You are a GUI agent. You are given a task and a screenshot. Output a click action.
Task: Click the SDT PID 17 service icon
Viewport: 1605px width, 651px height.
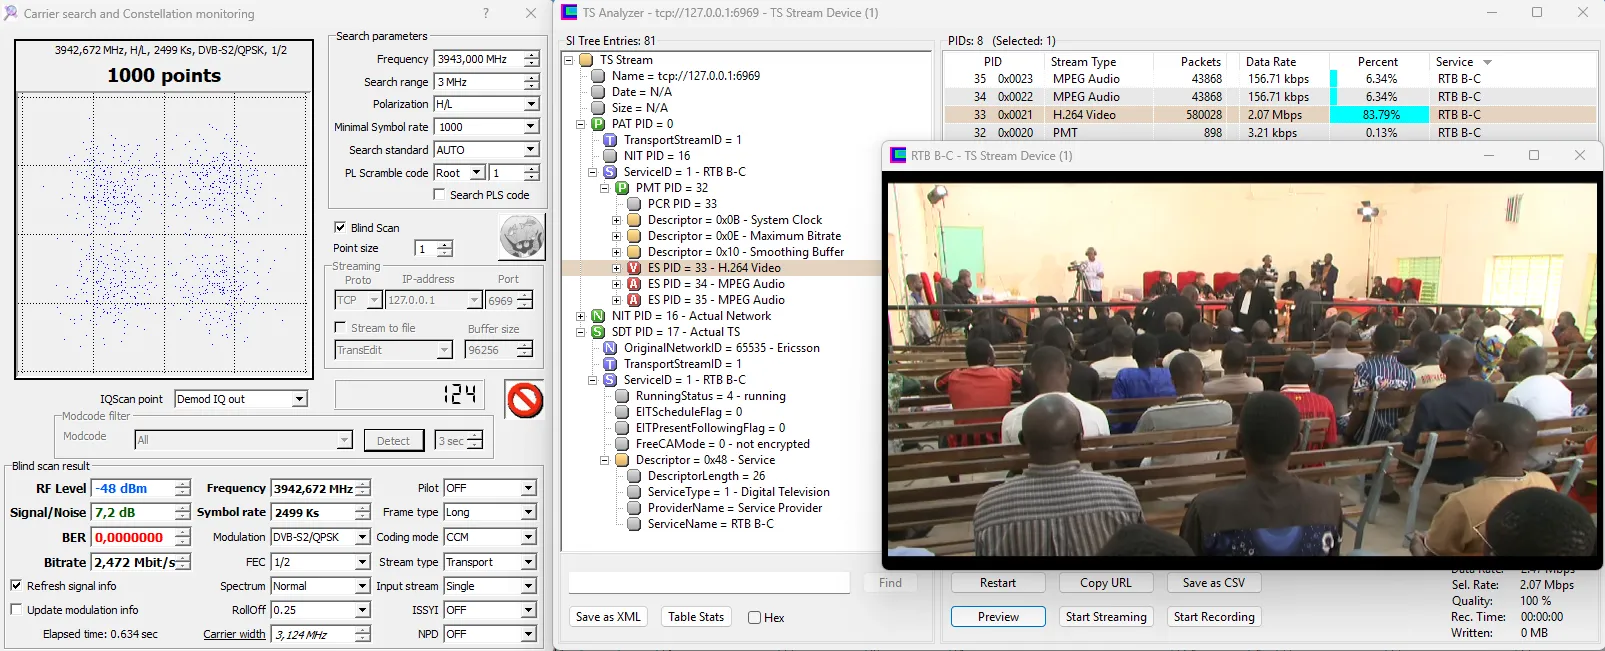point(598,332)
